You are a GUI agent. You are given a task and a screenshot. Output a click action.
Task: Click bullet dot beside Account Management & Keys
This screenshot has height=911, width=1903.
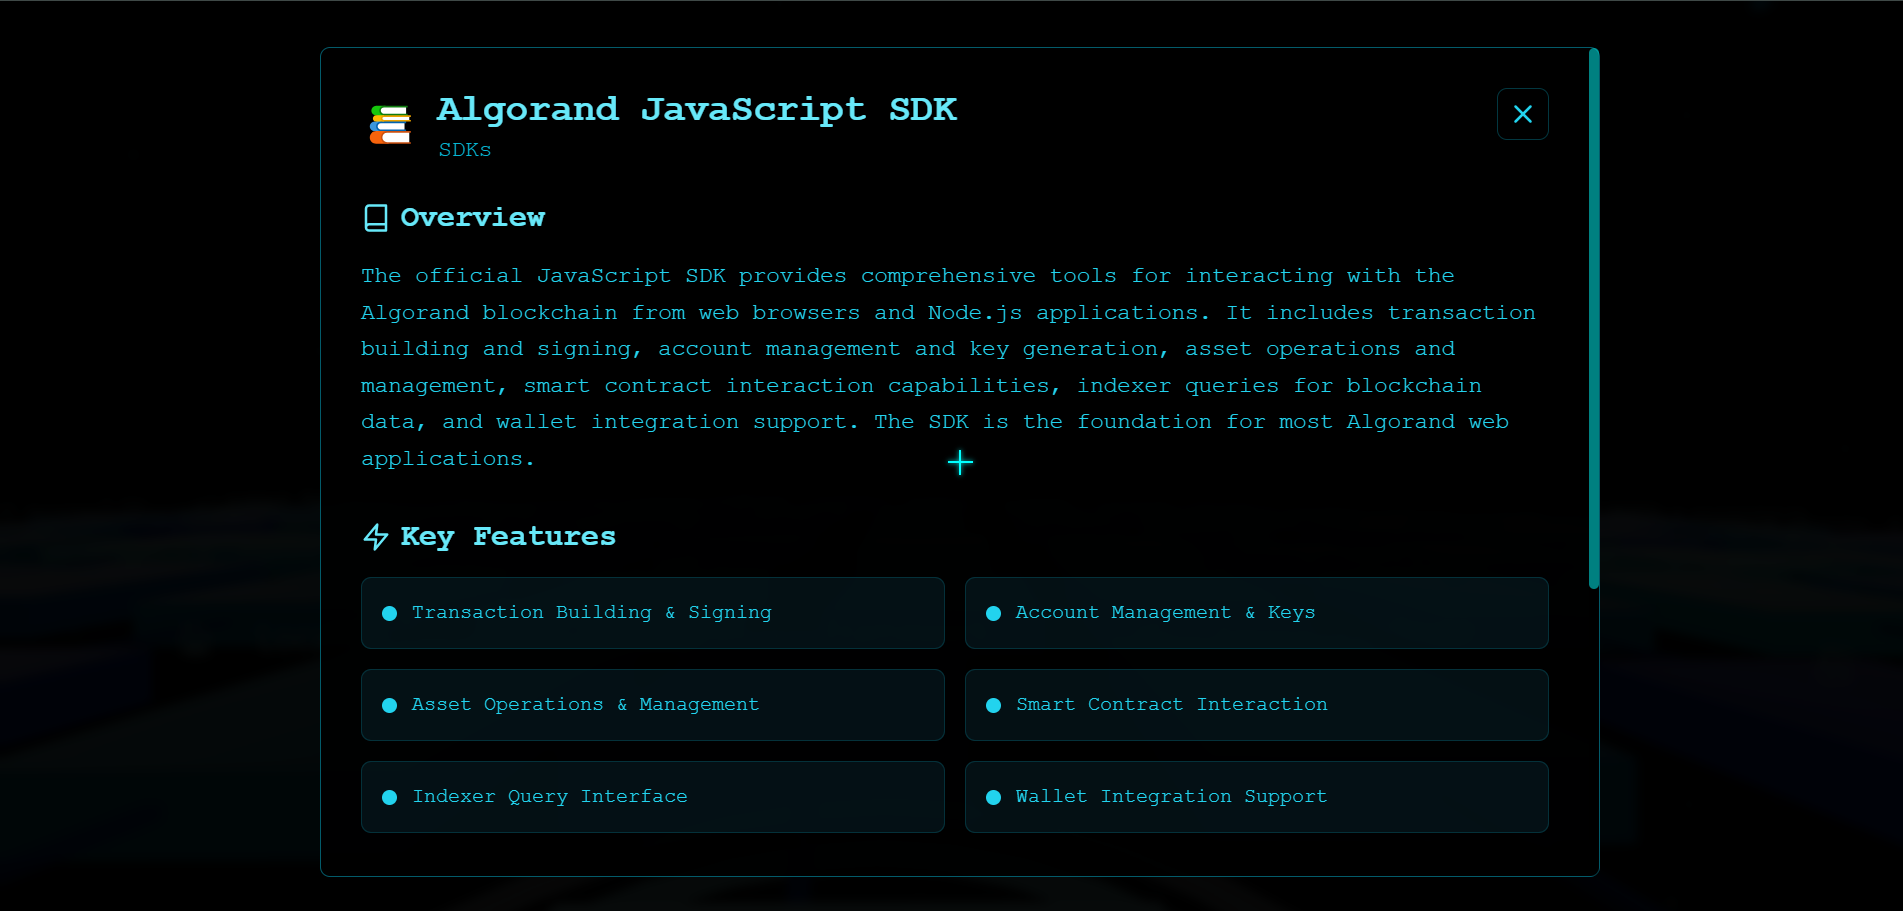(994, 613)
